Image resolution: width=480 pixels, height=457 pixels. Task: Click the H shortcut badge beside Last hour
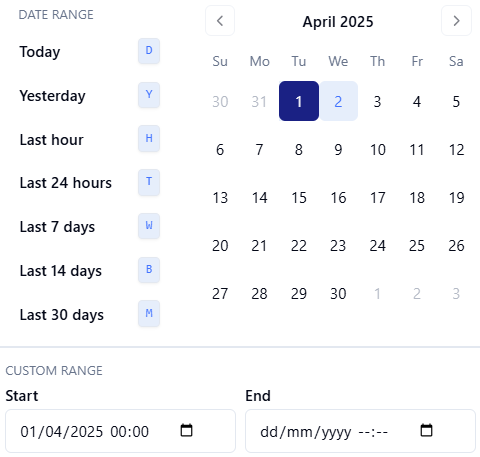tap(149, 138)
